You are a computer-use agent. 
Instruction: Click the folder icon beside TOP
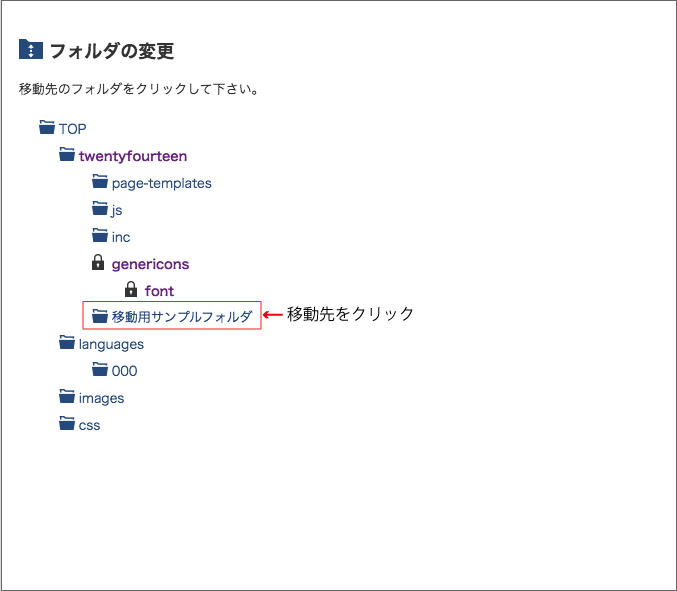coord(47,127)
